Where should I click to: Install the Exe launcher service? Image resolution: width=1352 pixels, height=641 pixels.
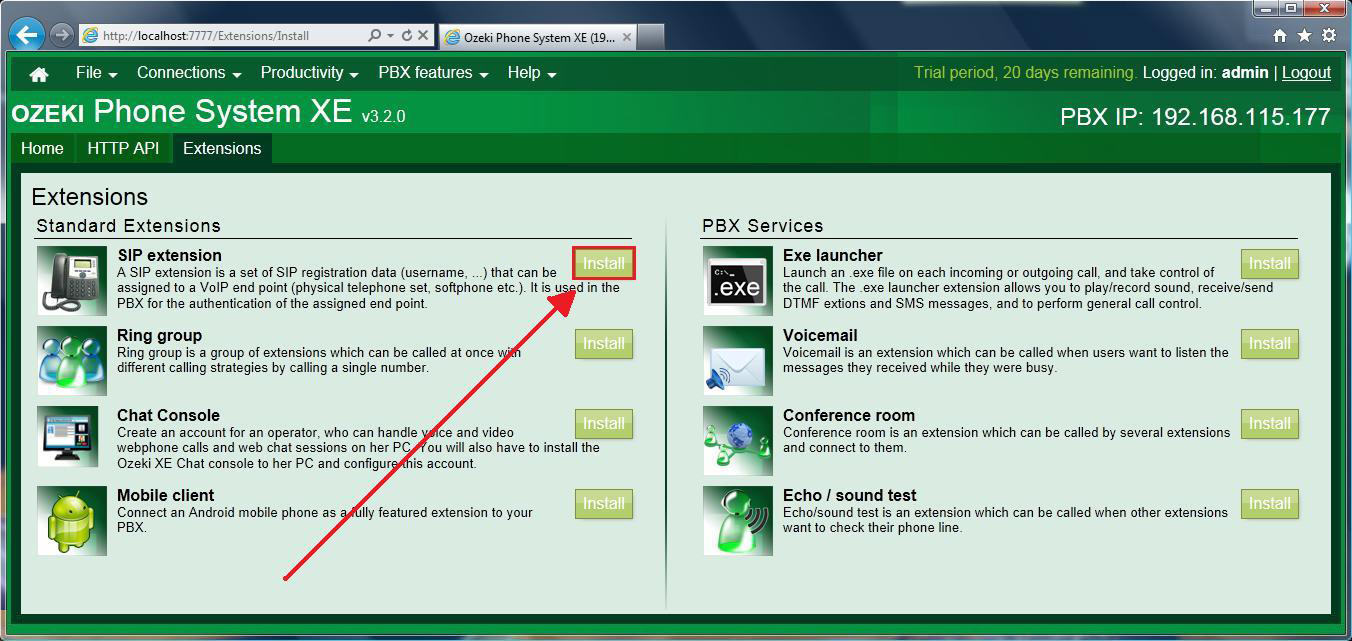click(1270, 264)
